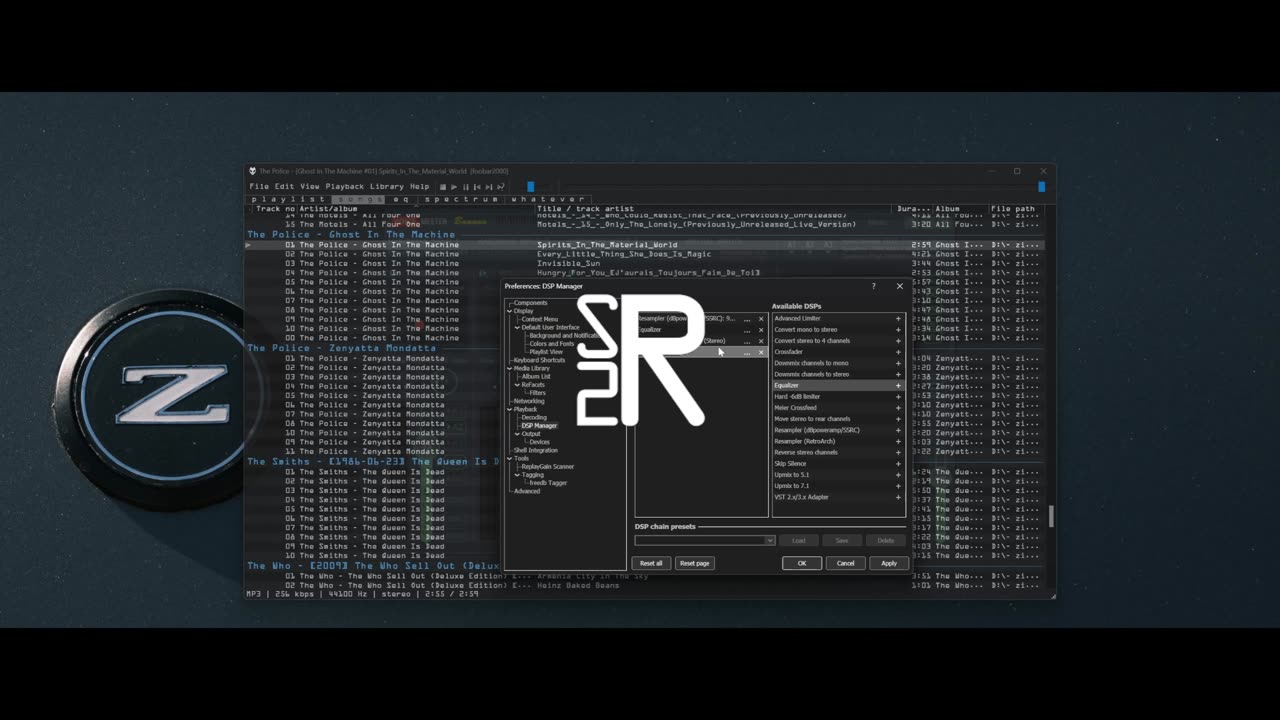Add Upmix to 5.1 via plus icon
Screen dimensions: 1280x720
(898, 475)
